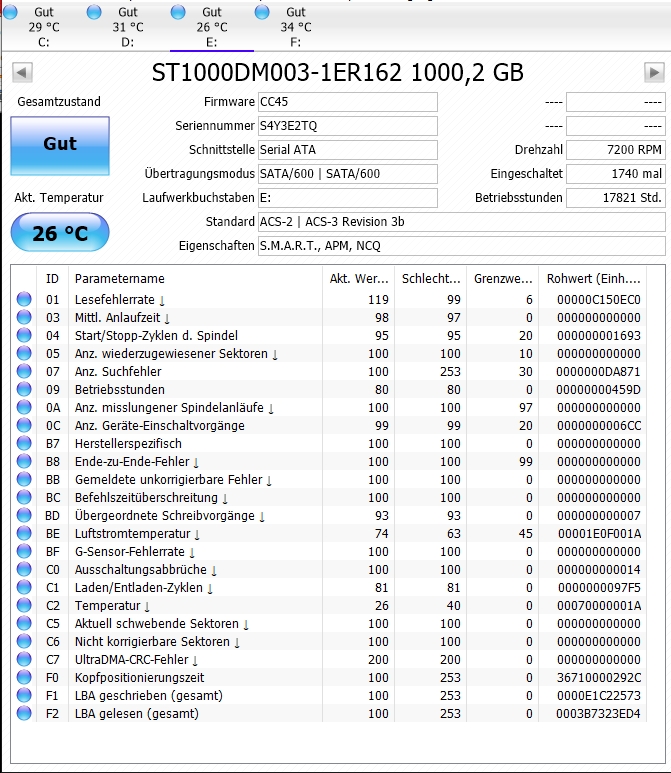Click the disk title ST1000DM003-1ER162 1000,2 GB
The height and width of the screenshot is (773, 671).
(337, 72)
